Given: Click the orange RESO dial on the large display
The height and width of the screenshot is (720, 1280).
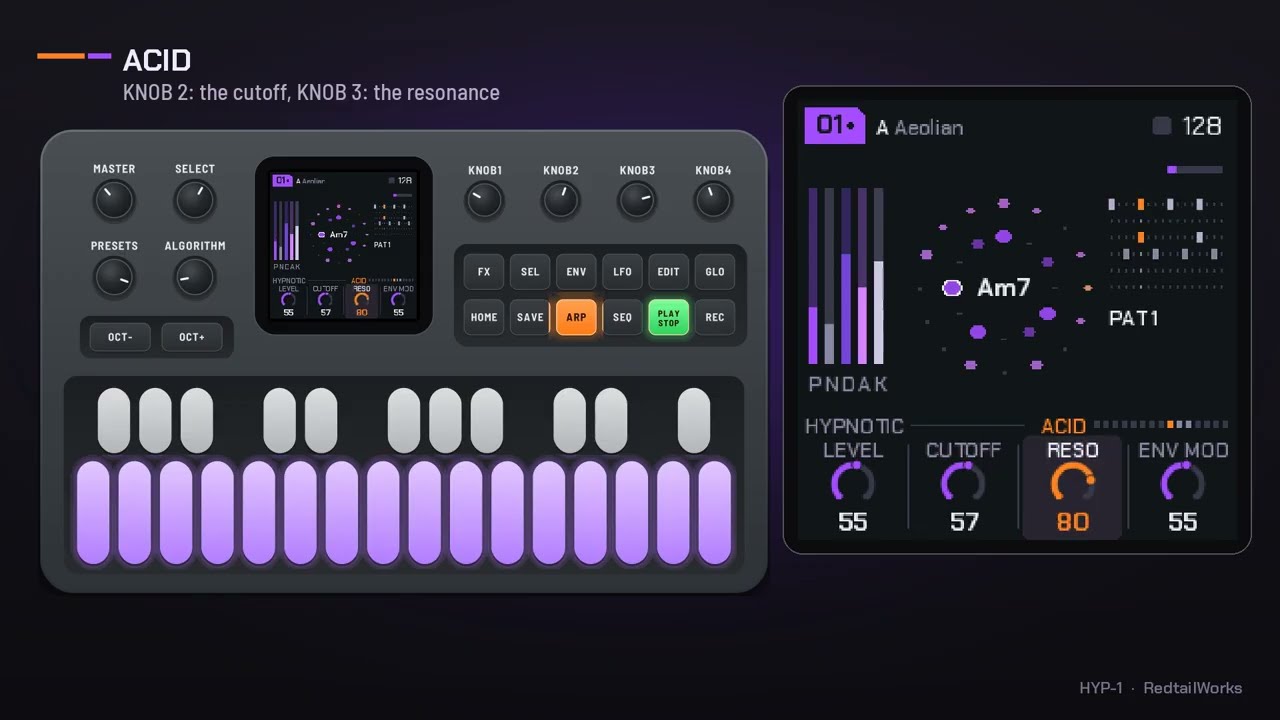Looking at the screenshot, I should [x=1073, y=483].
